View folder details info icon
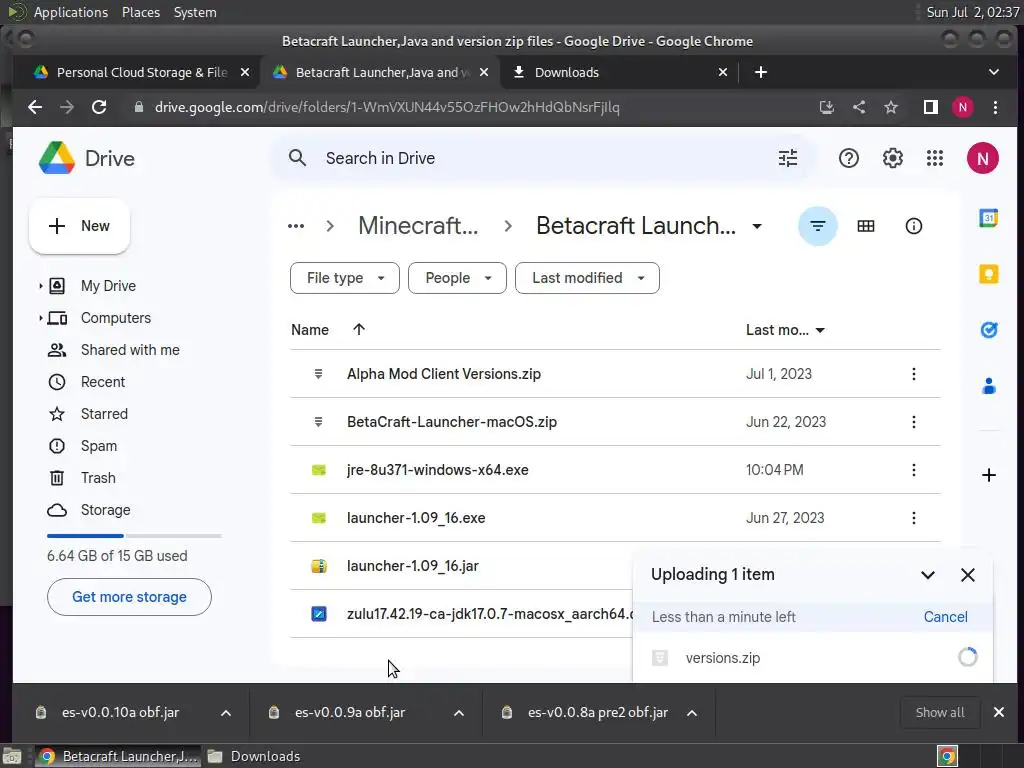 [x=913, y=226]
